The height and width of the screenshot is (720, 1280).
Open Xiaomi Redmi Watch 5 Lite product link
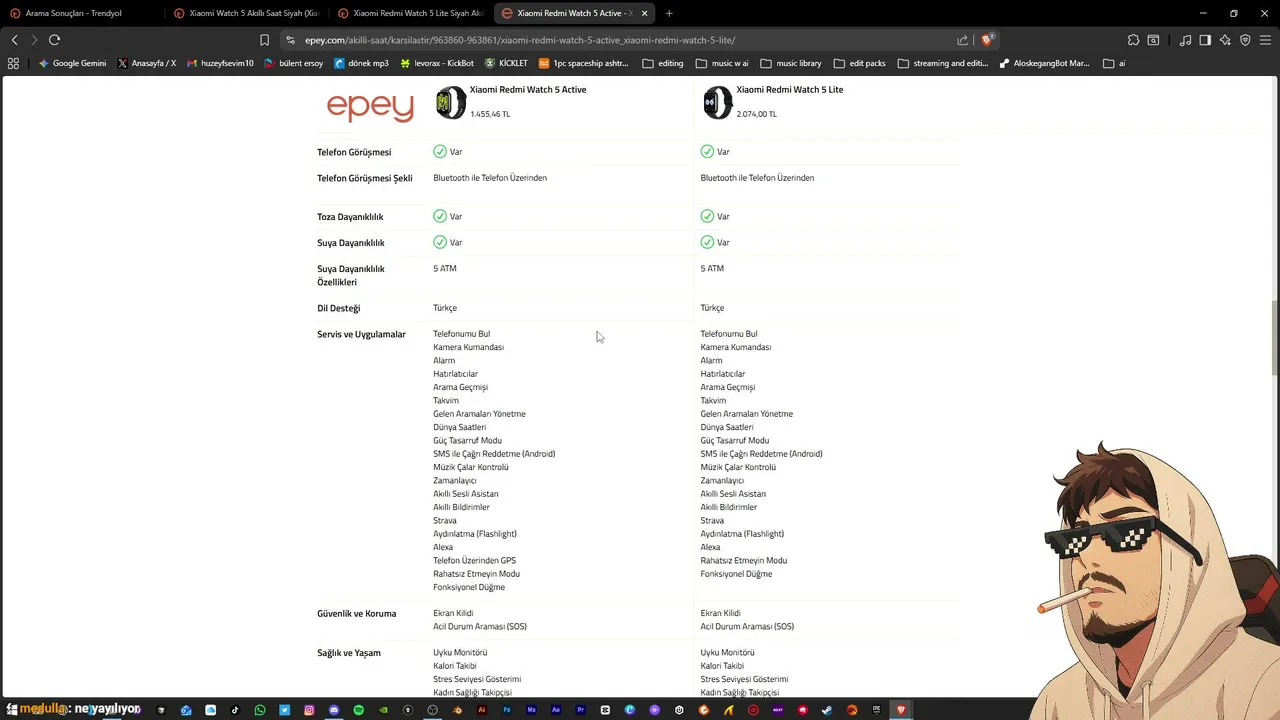click(x=790, y=90)
